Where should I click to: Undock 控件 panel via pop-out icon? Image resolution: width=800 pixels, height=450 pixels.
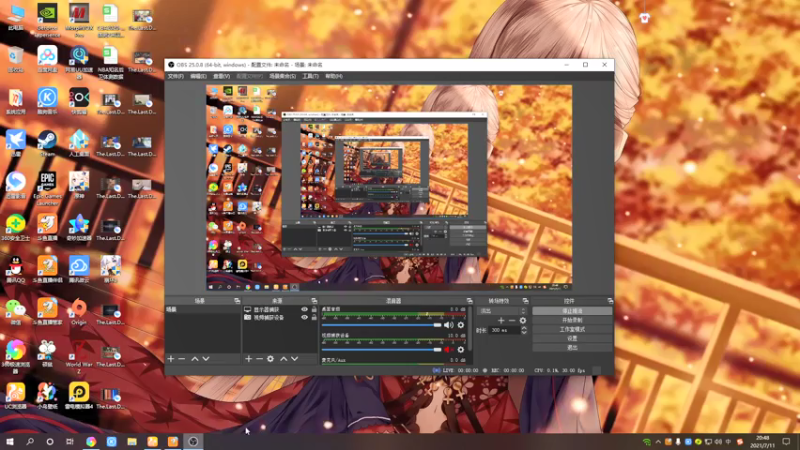(x=610, y=301)
